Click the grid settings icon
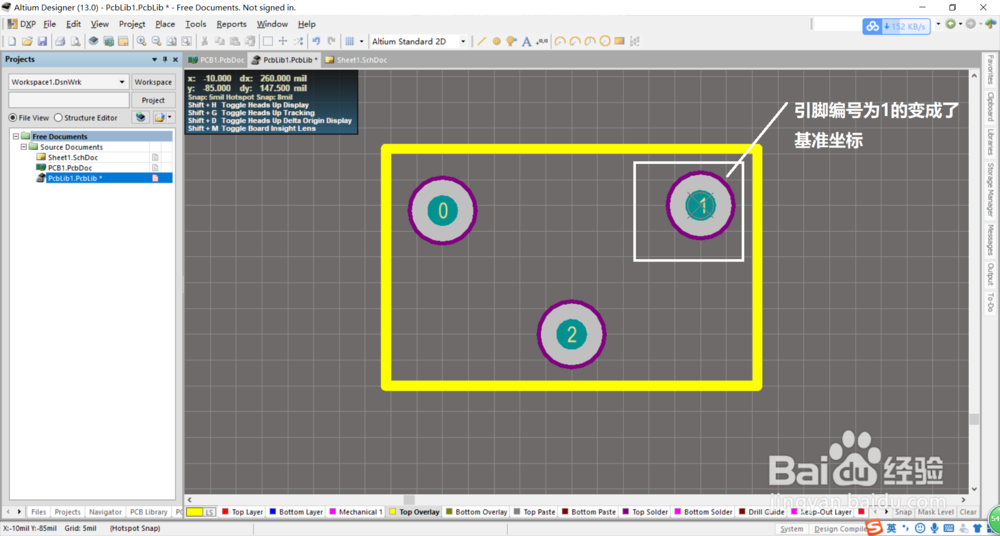This screenshot has height=536, width=1000. [349, 41]
